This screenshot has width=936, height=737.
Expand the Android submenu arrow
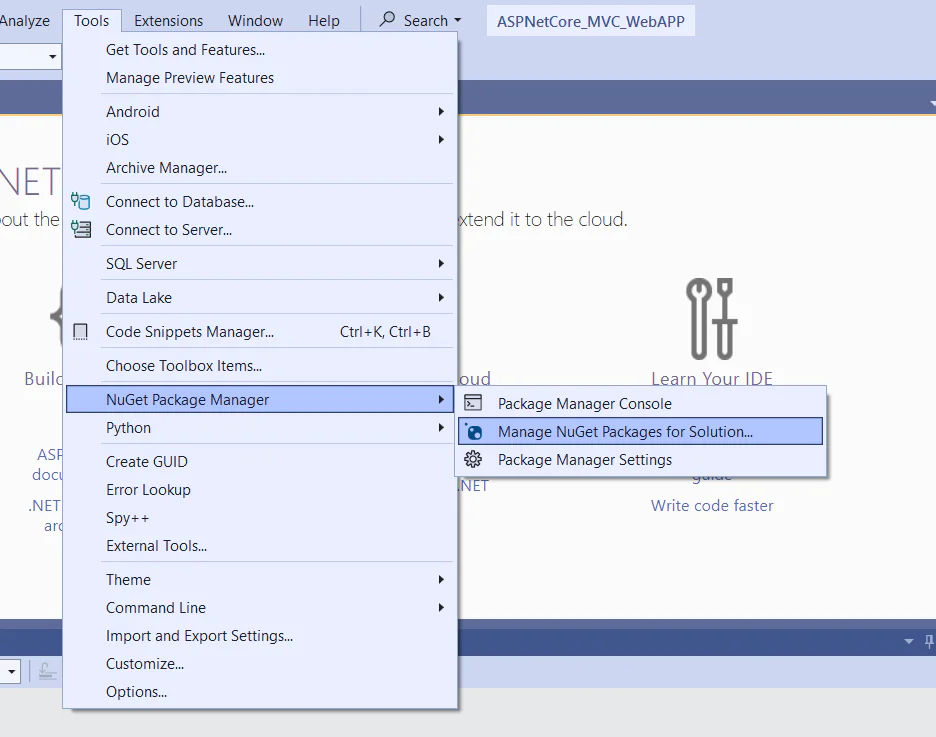[x=441, y=112]
